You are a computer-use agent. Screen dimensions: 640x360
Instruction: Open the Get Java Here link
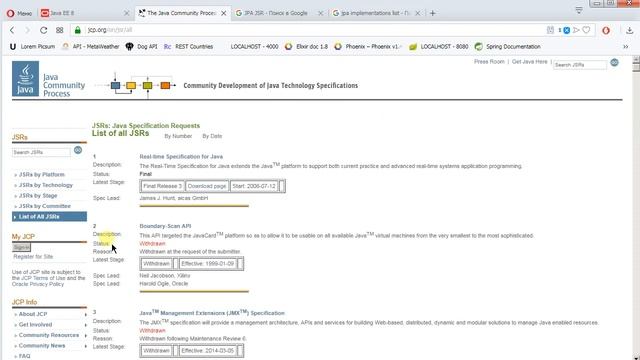click(529, 62)
